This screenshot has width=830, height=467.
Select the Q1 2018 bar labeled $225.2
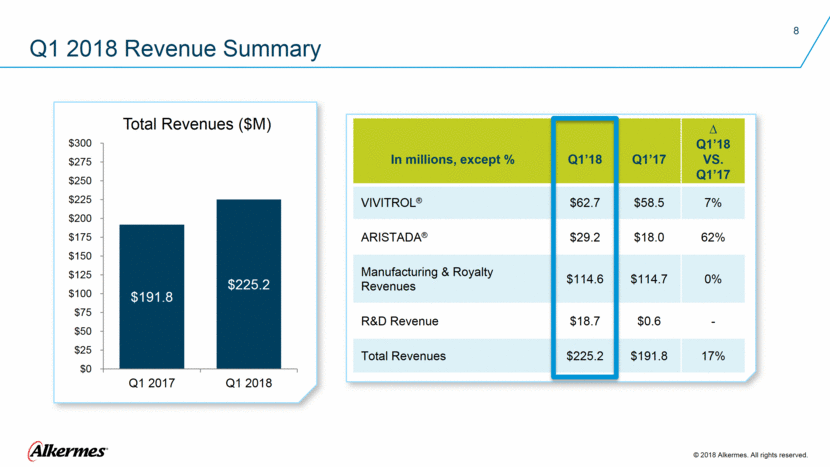pyautogui.click(x=249, y=284)
